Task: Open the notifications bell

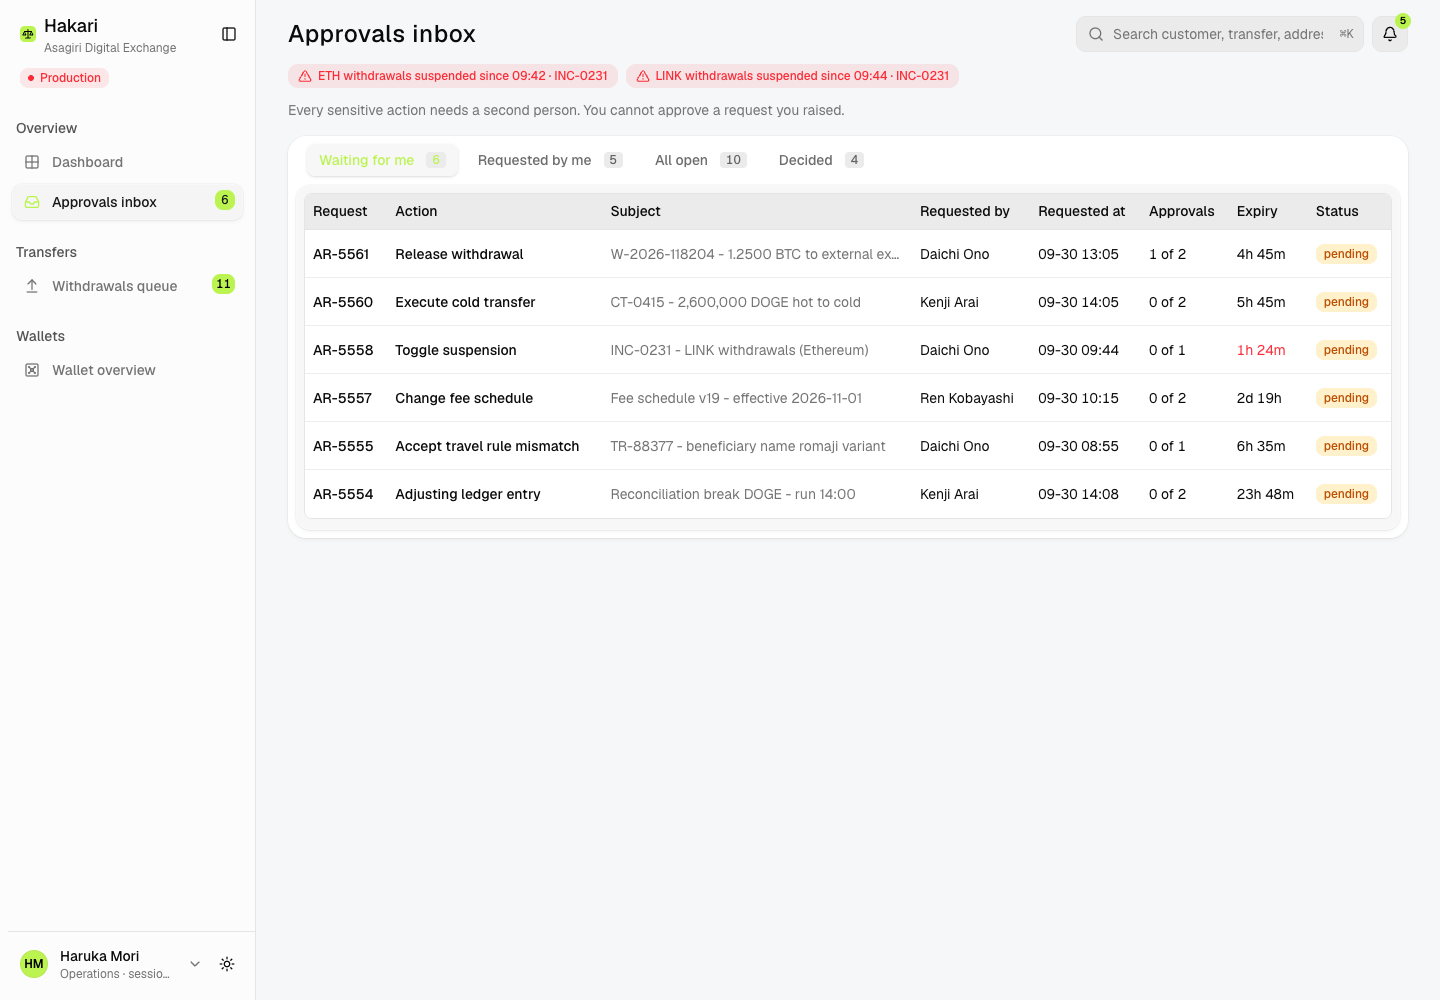Action: pos(1390,34)
